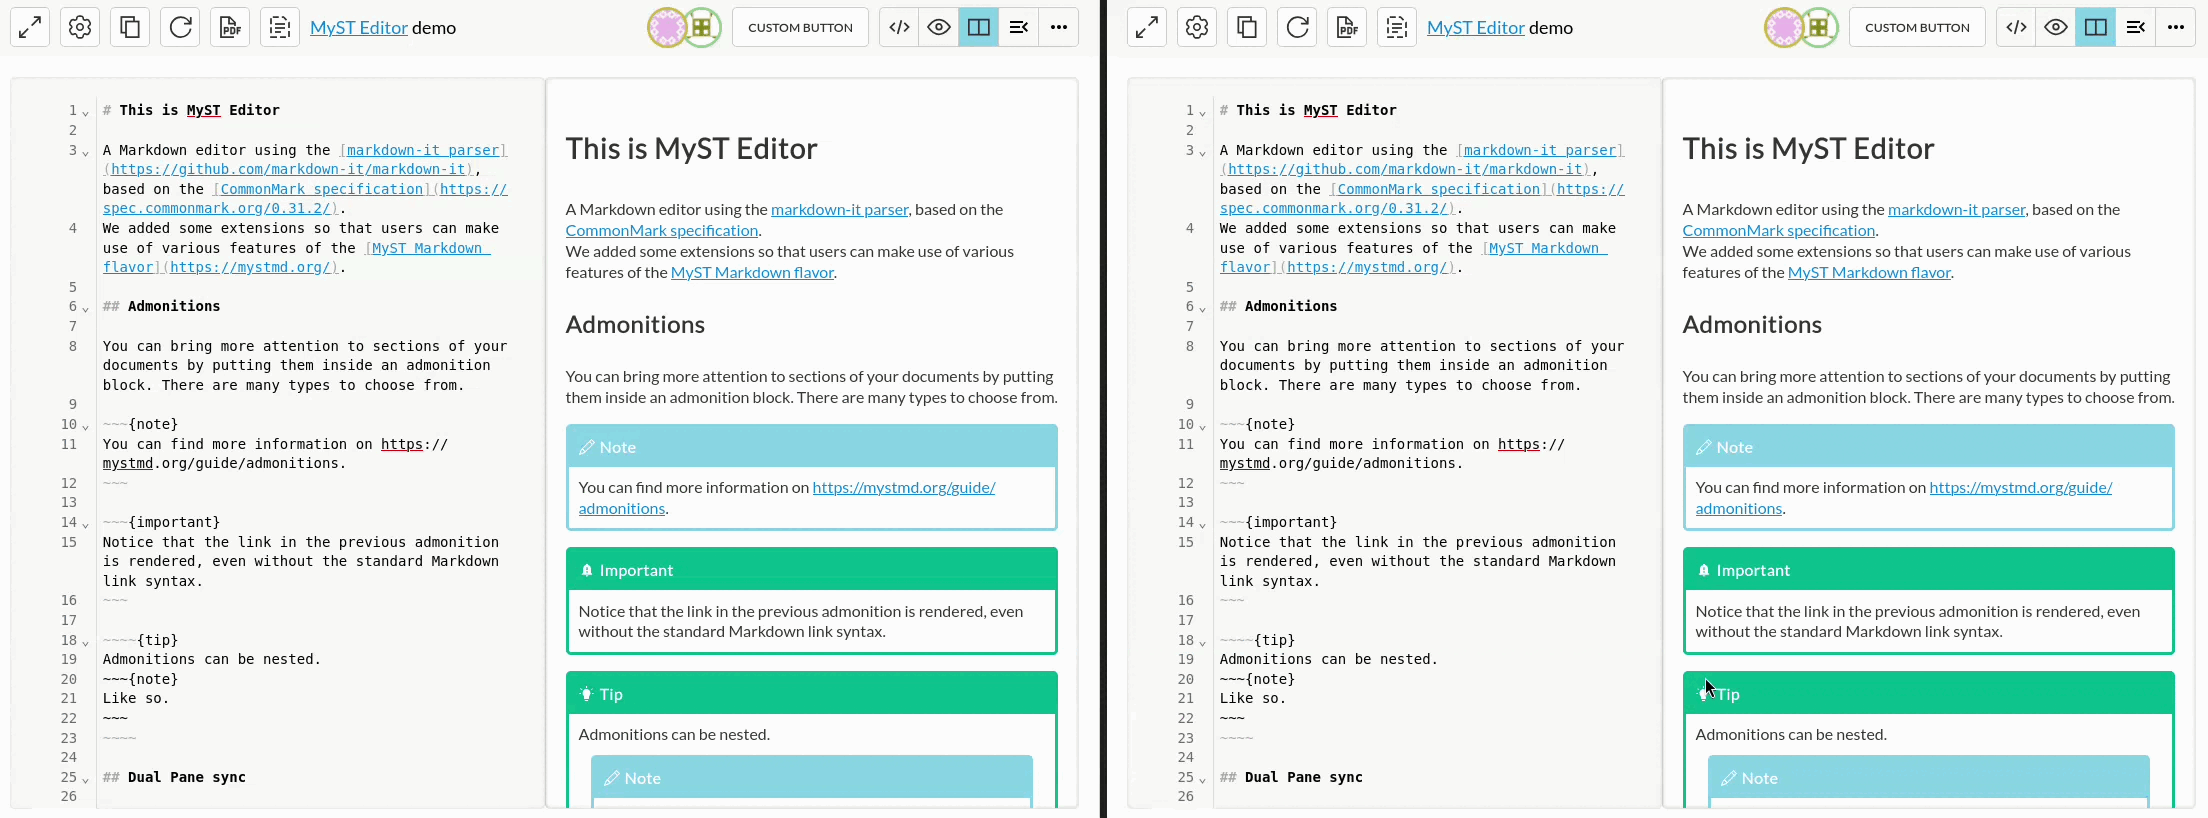The height and width of the screenshot is (818, 2208).
Task: Open markdown-it parser link in right preview
Action: point(1956,210)
